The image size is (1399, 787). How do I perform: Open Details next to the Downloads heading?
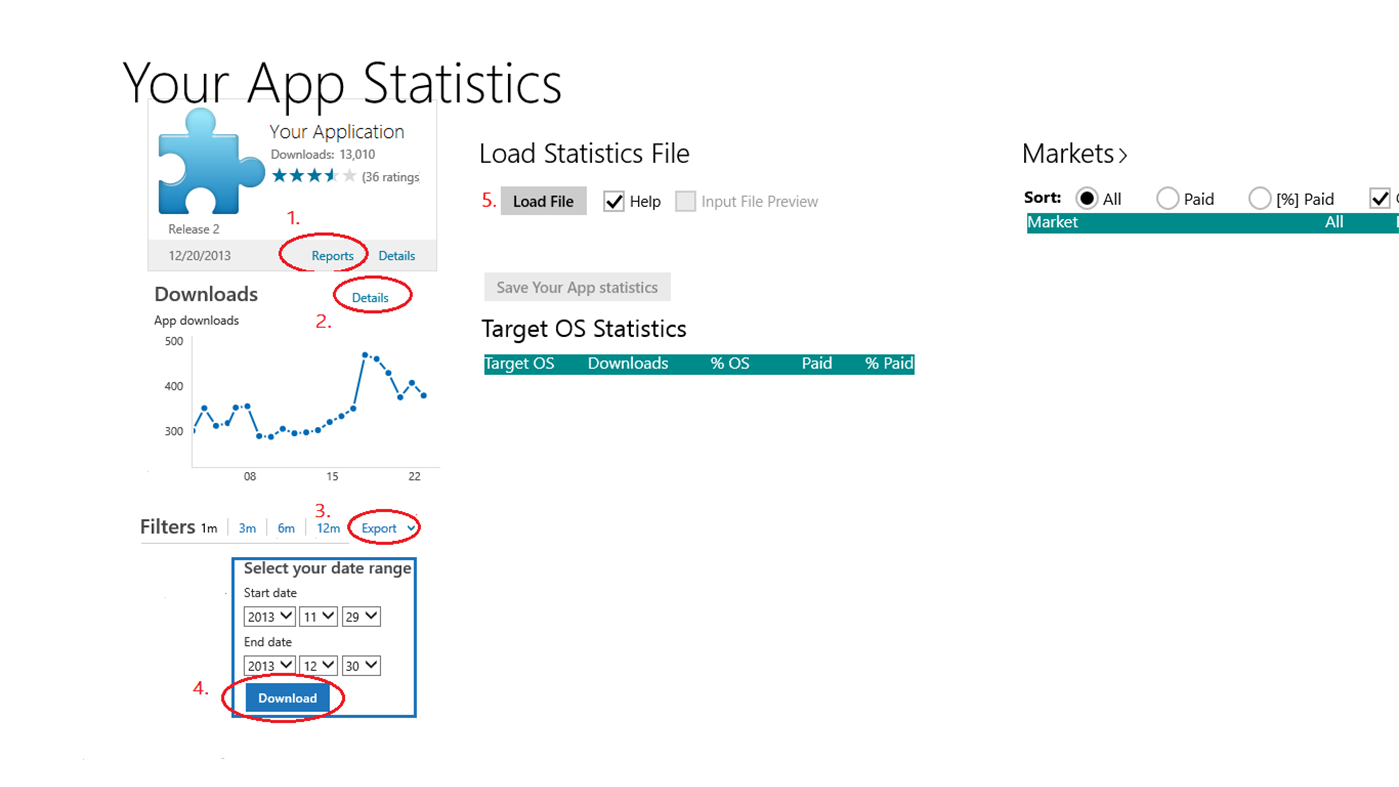point(372,297)
